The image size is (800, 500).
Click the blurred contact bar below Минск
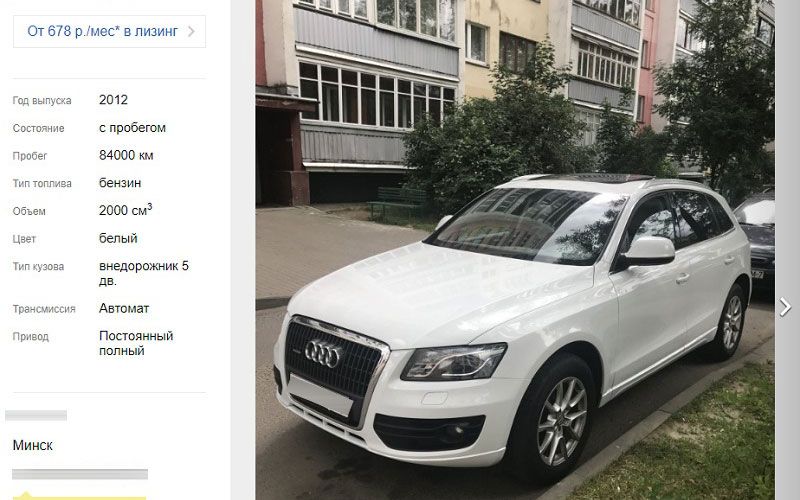point(80,474)
